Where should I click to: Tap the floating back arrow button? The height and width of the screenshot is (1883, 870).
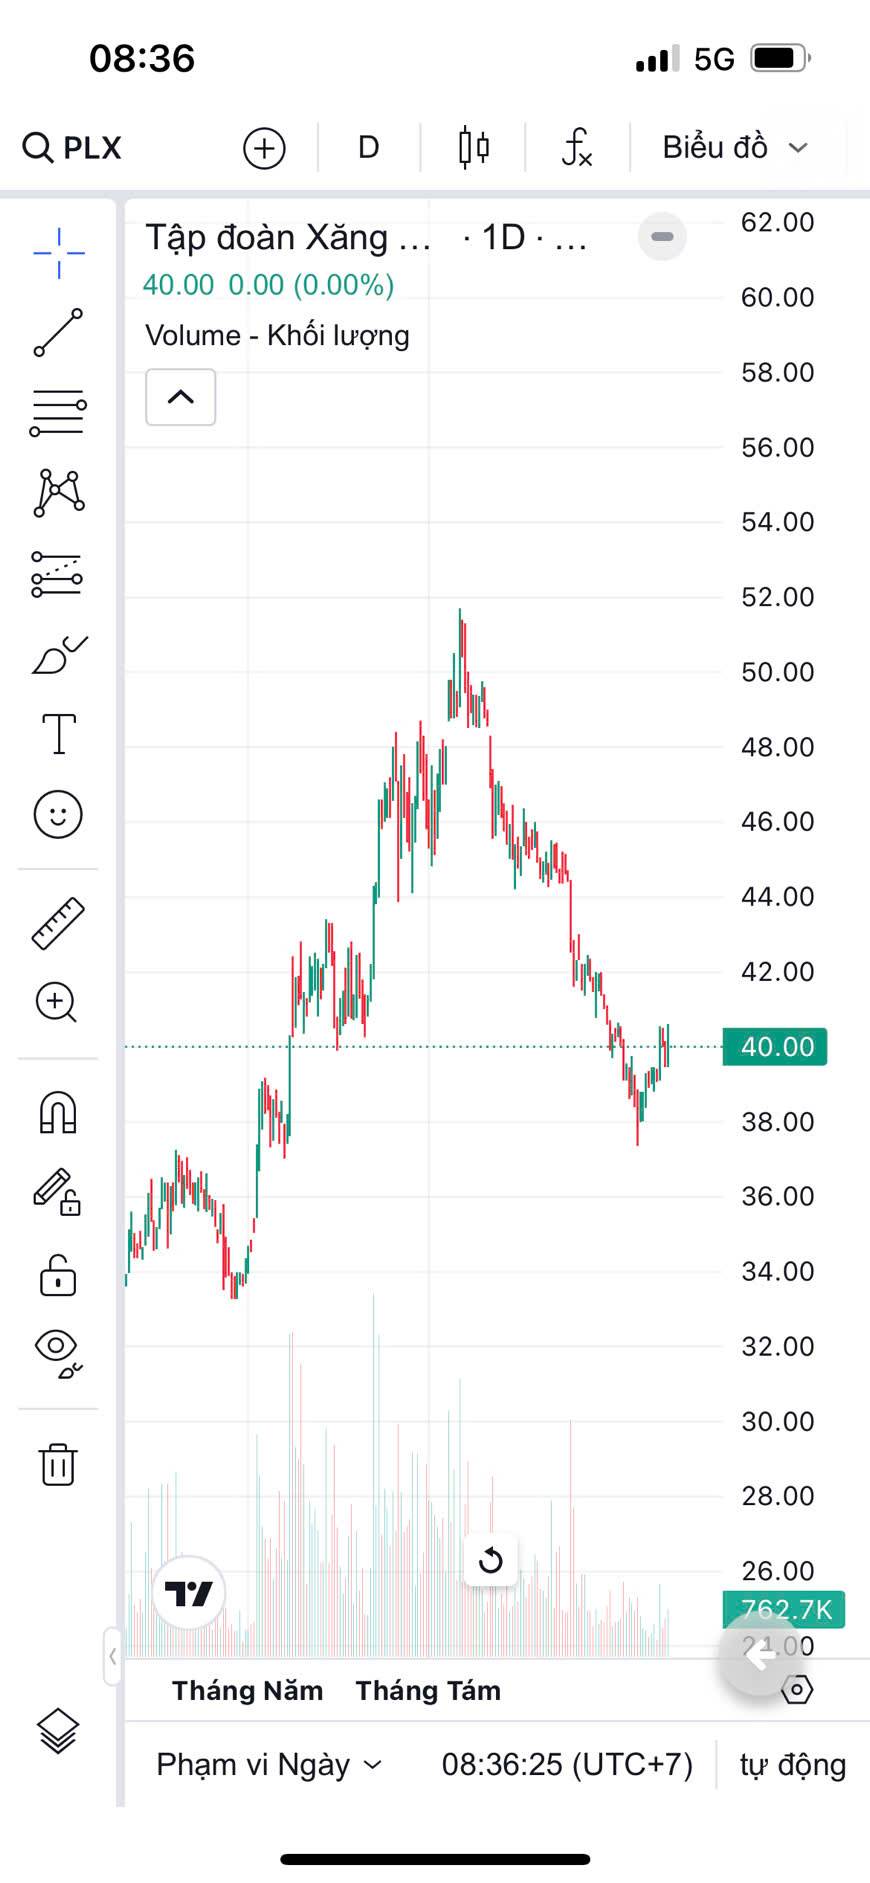[762, 1656]
